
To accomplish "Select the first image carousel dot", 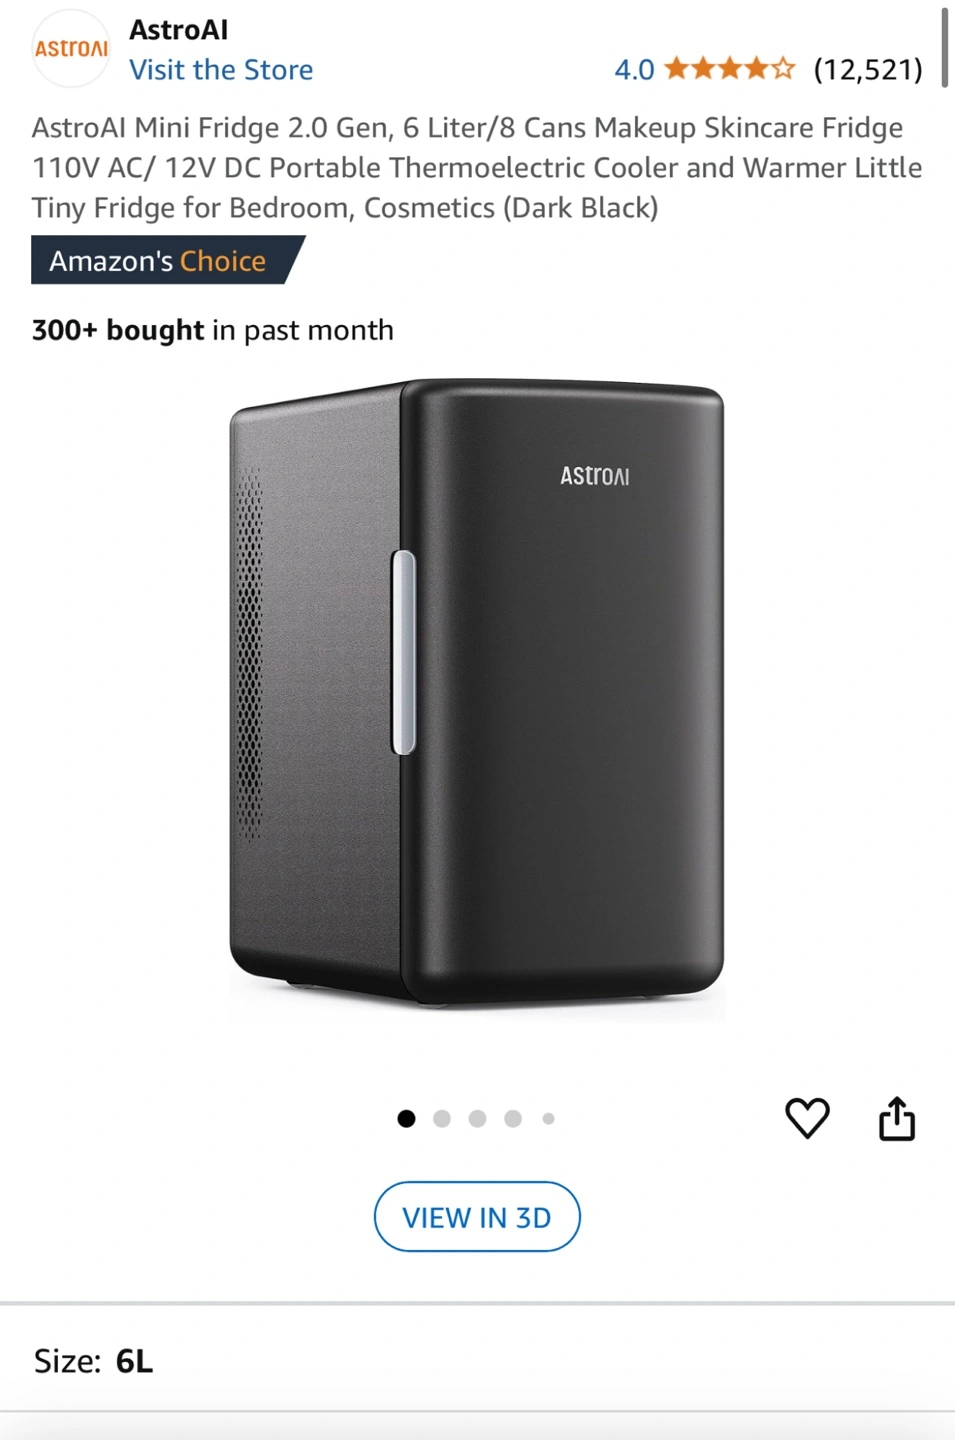I will (x=406, y=1118).
